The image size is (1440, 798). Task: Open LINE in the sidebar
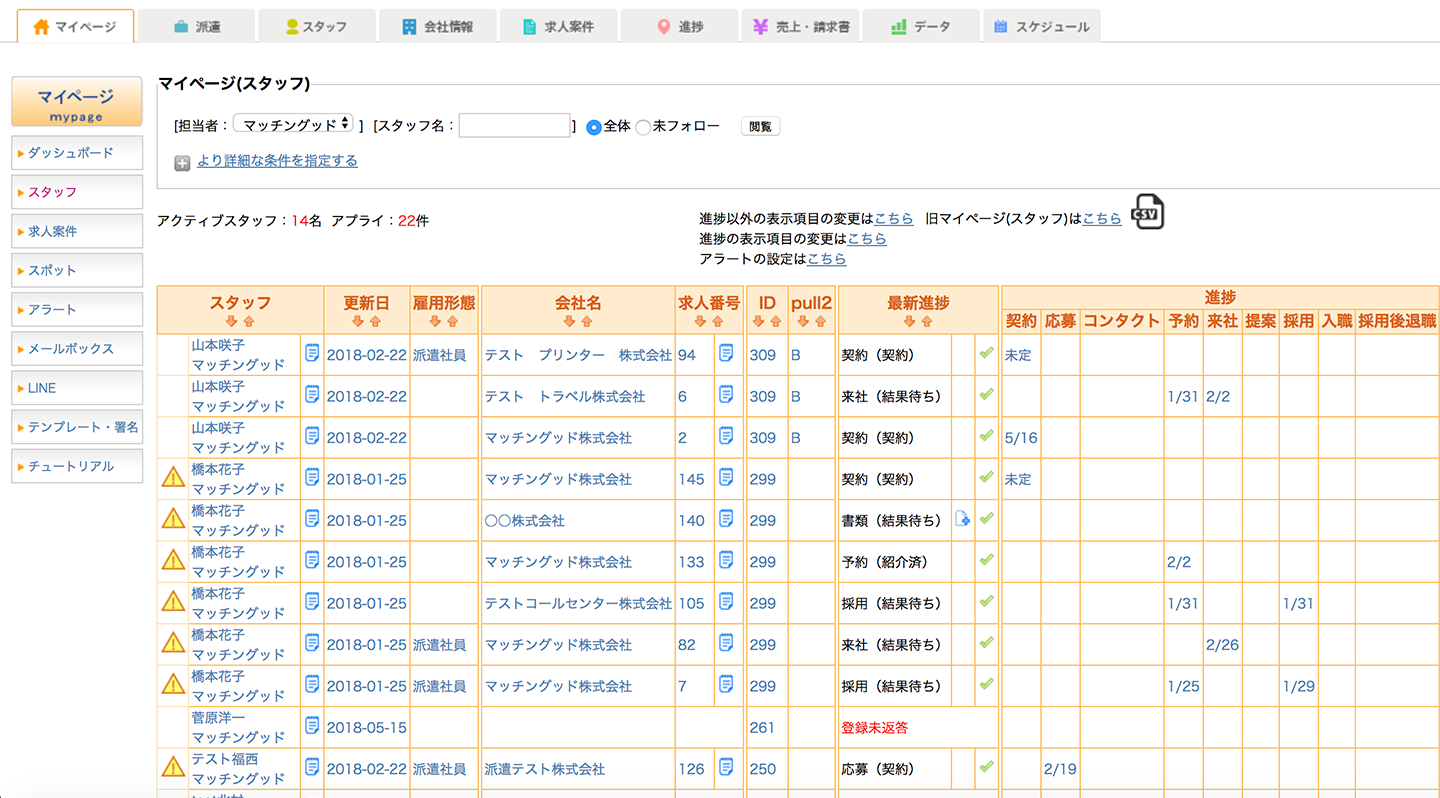(x=77, y=388)
